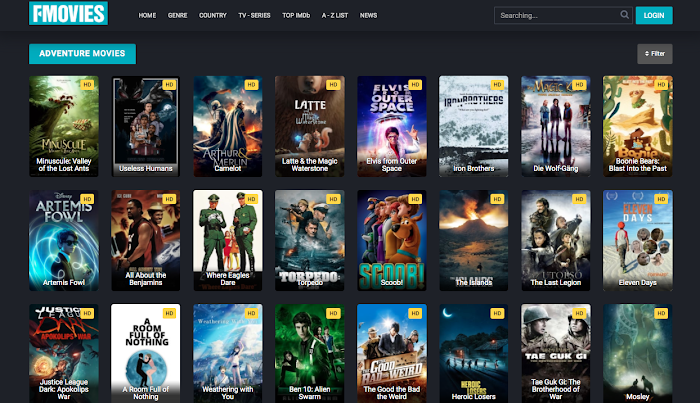Viewport: 700px width, 403px height.
Task: Open Elvis from Outer Space poster
Action: coord(392,126)
